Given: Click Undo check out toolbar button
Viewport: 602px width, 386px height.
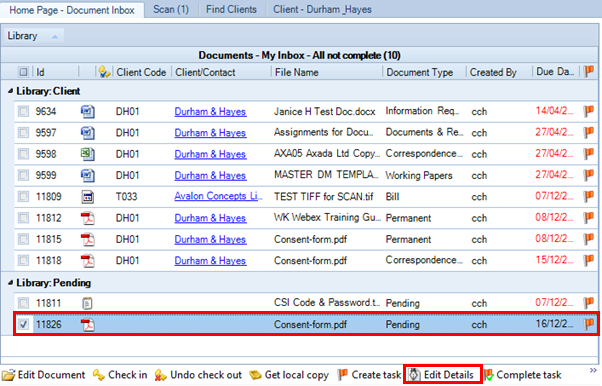Looking at the screenshot, I should [x=198, y=375].
